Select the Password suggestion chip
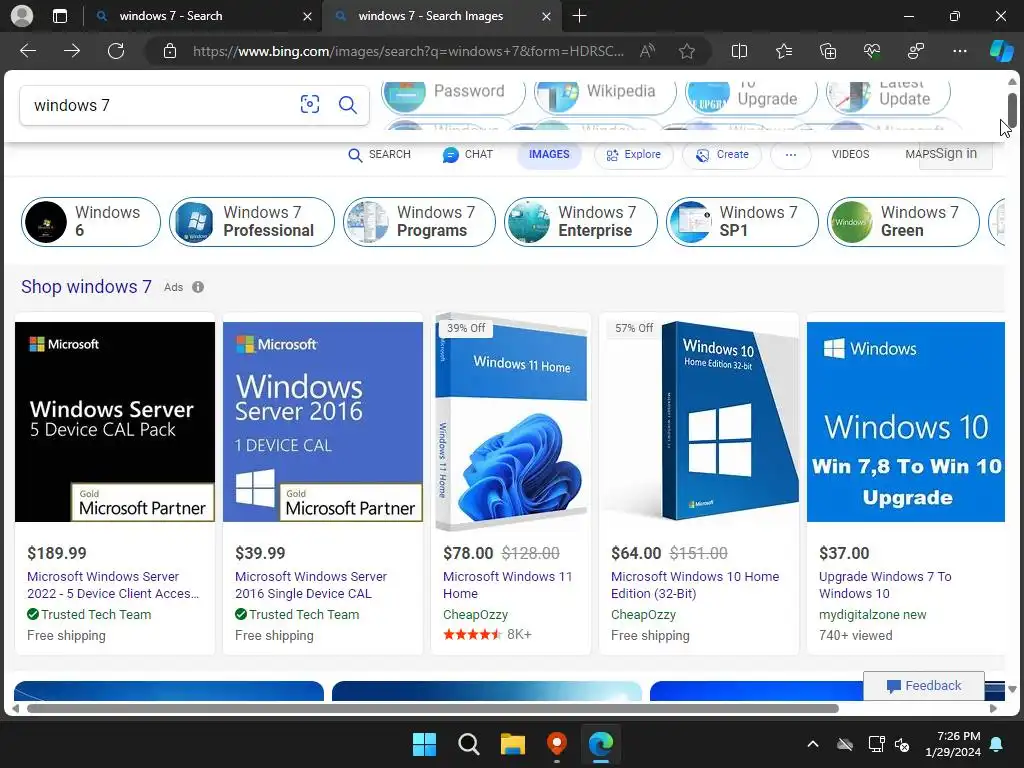This screenshot has height=768, width=1024. [454, 91]
